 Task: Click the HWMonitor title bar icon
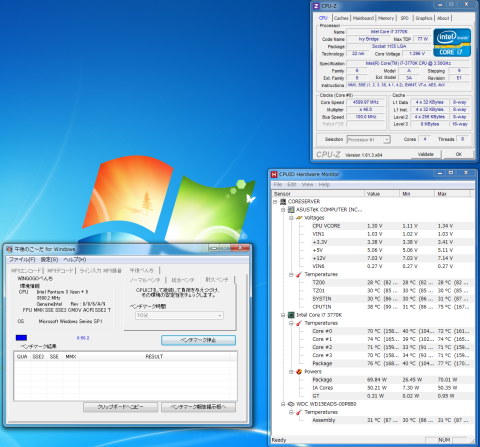[x=274, y=174]
